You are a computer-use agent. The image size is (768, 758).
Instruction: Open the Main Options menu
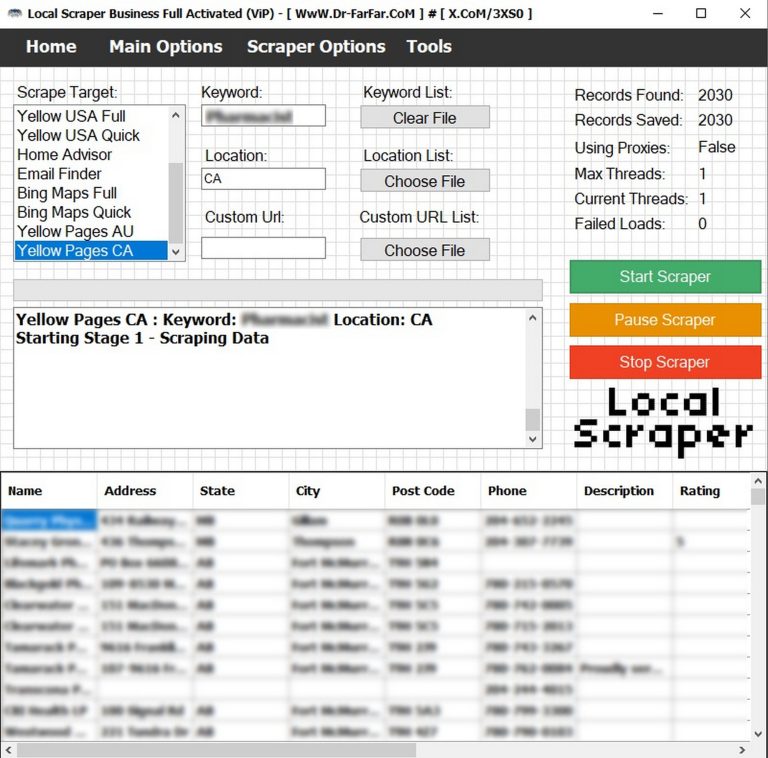166,47
